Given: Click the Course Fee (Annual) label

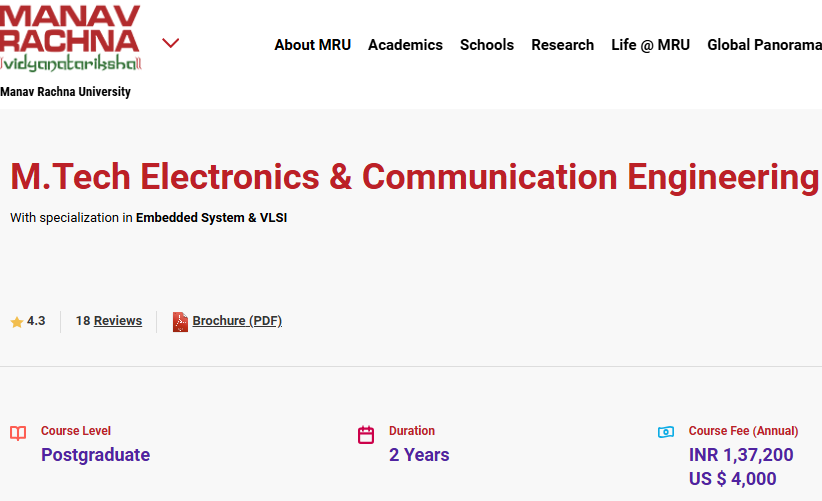Looking at the screenshot, I should point(743,431).
